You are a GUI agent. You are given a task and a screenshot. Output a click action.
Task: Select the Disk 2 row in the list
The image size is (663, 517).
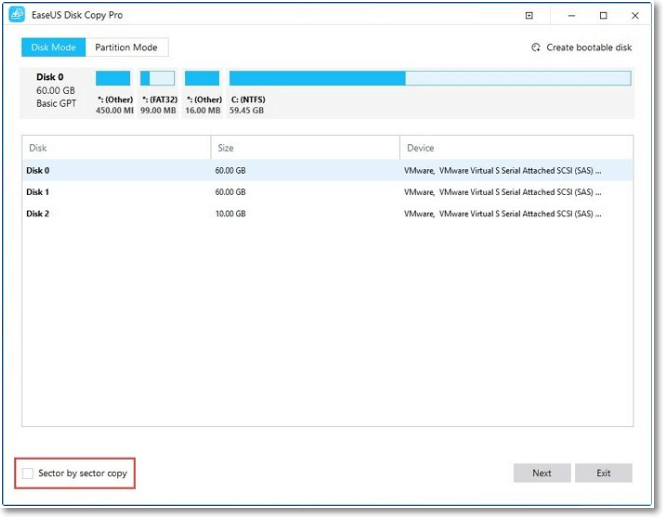pyautogui.click(x=328, y=213)
